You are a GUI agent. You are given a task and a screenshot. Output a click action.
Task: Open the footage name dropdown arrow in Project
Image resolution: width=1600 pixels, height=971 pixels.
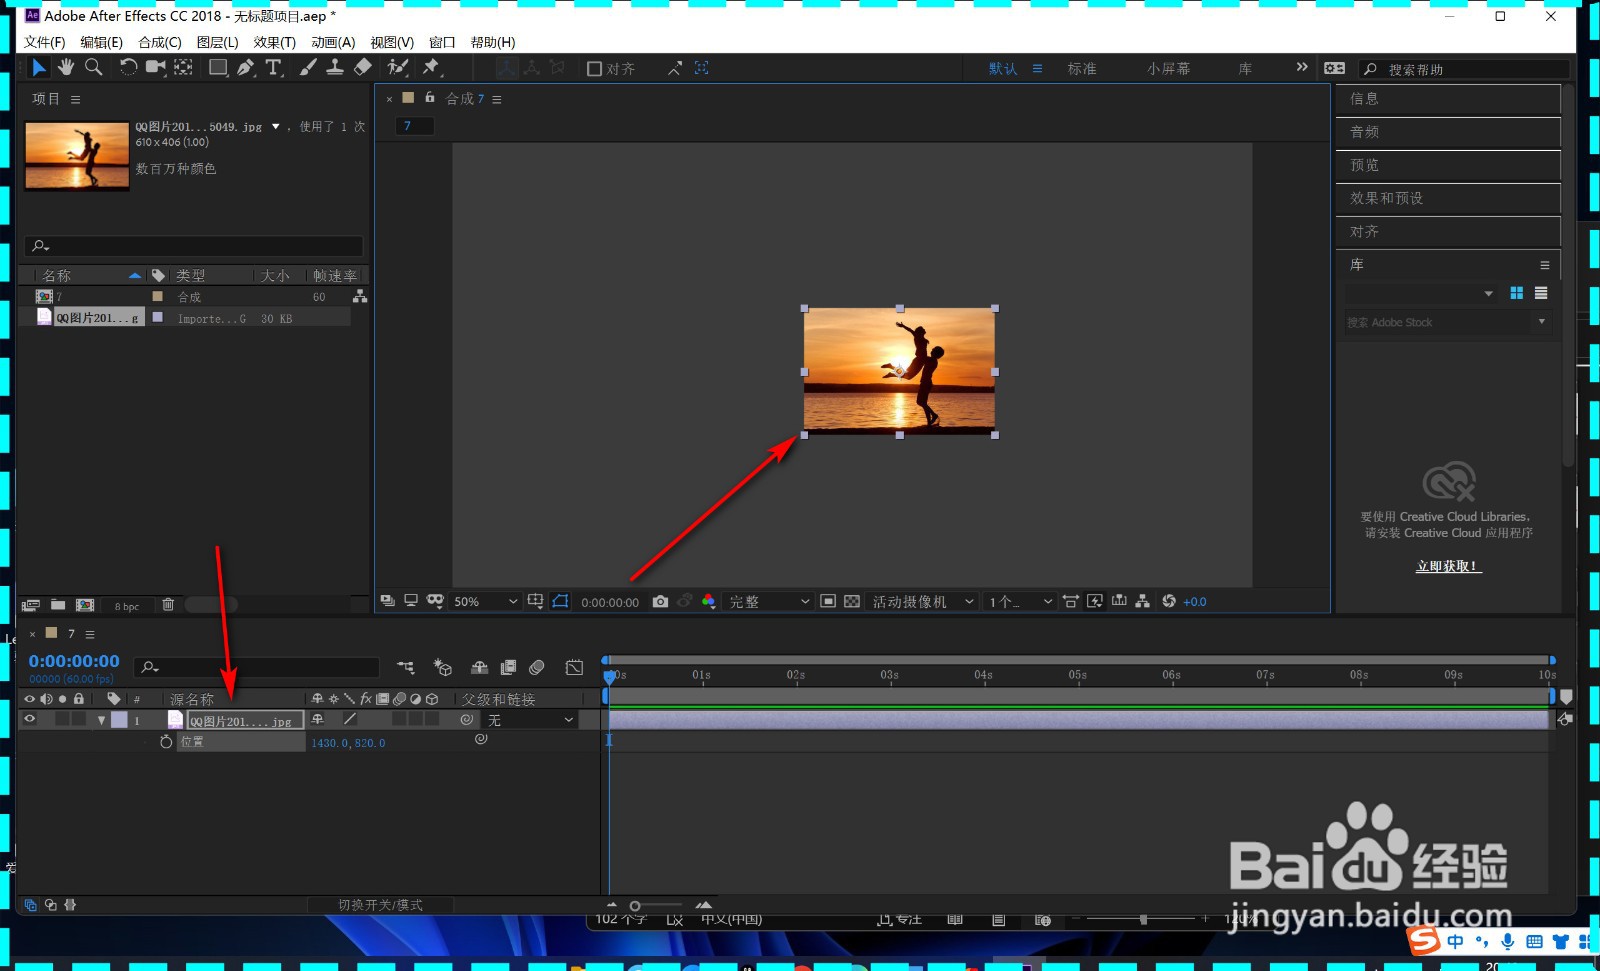276,126
